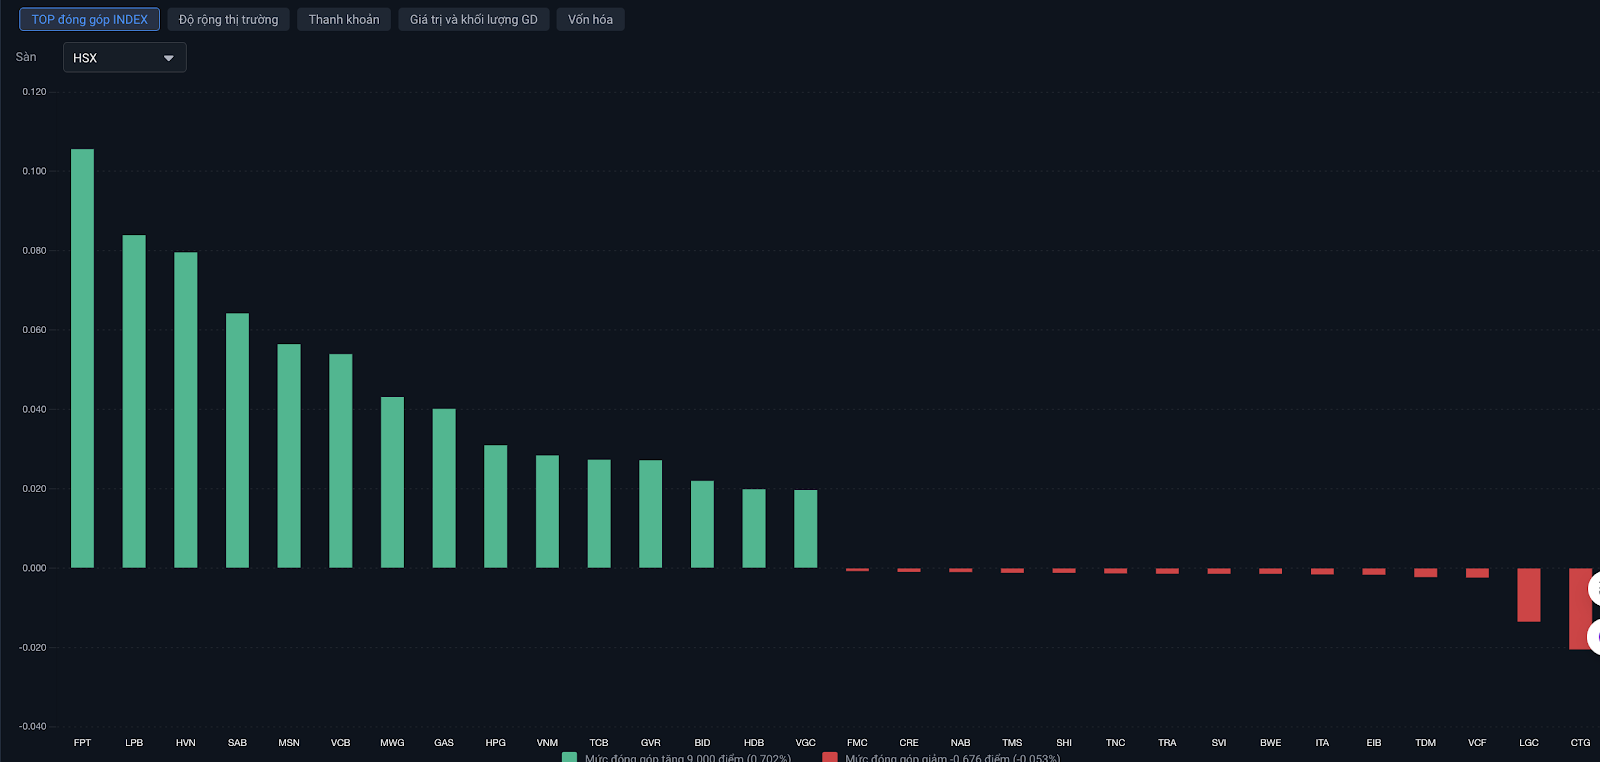Click the NAB axis label

[x=961, y=743]
